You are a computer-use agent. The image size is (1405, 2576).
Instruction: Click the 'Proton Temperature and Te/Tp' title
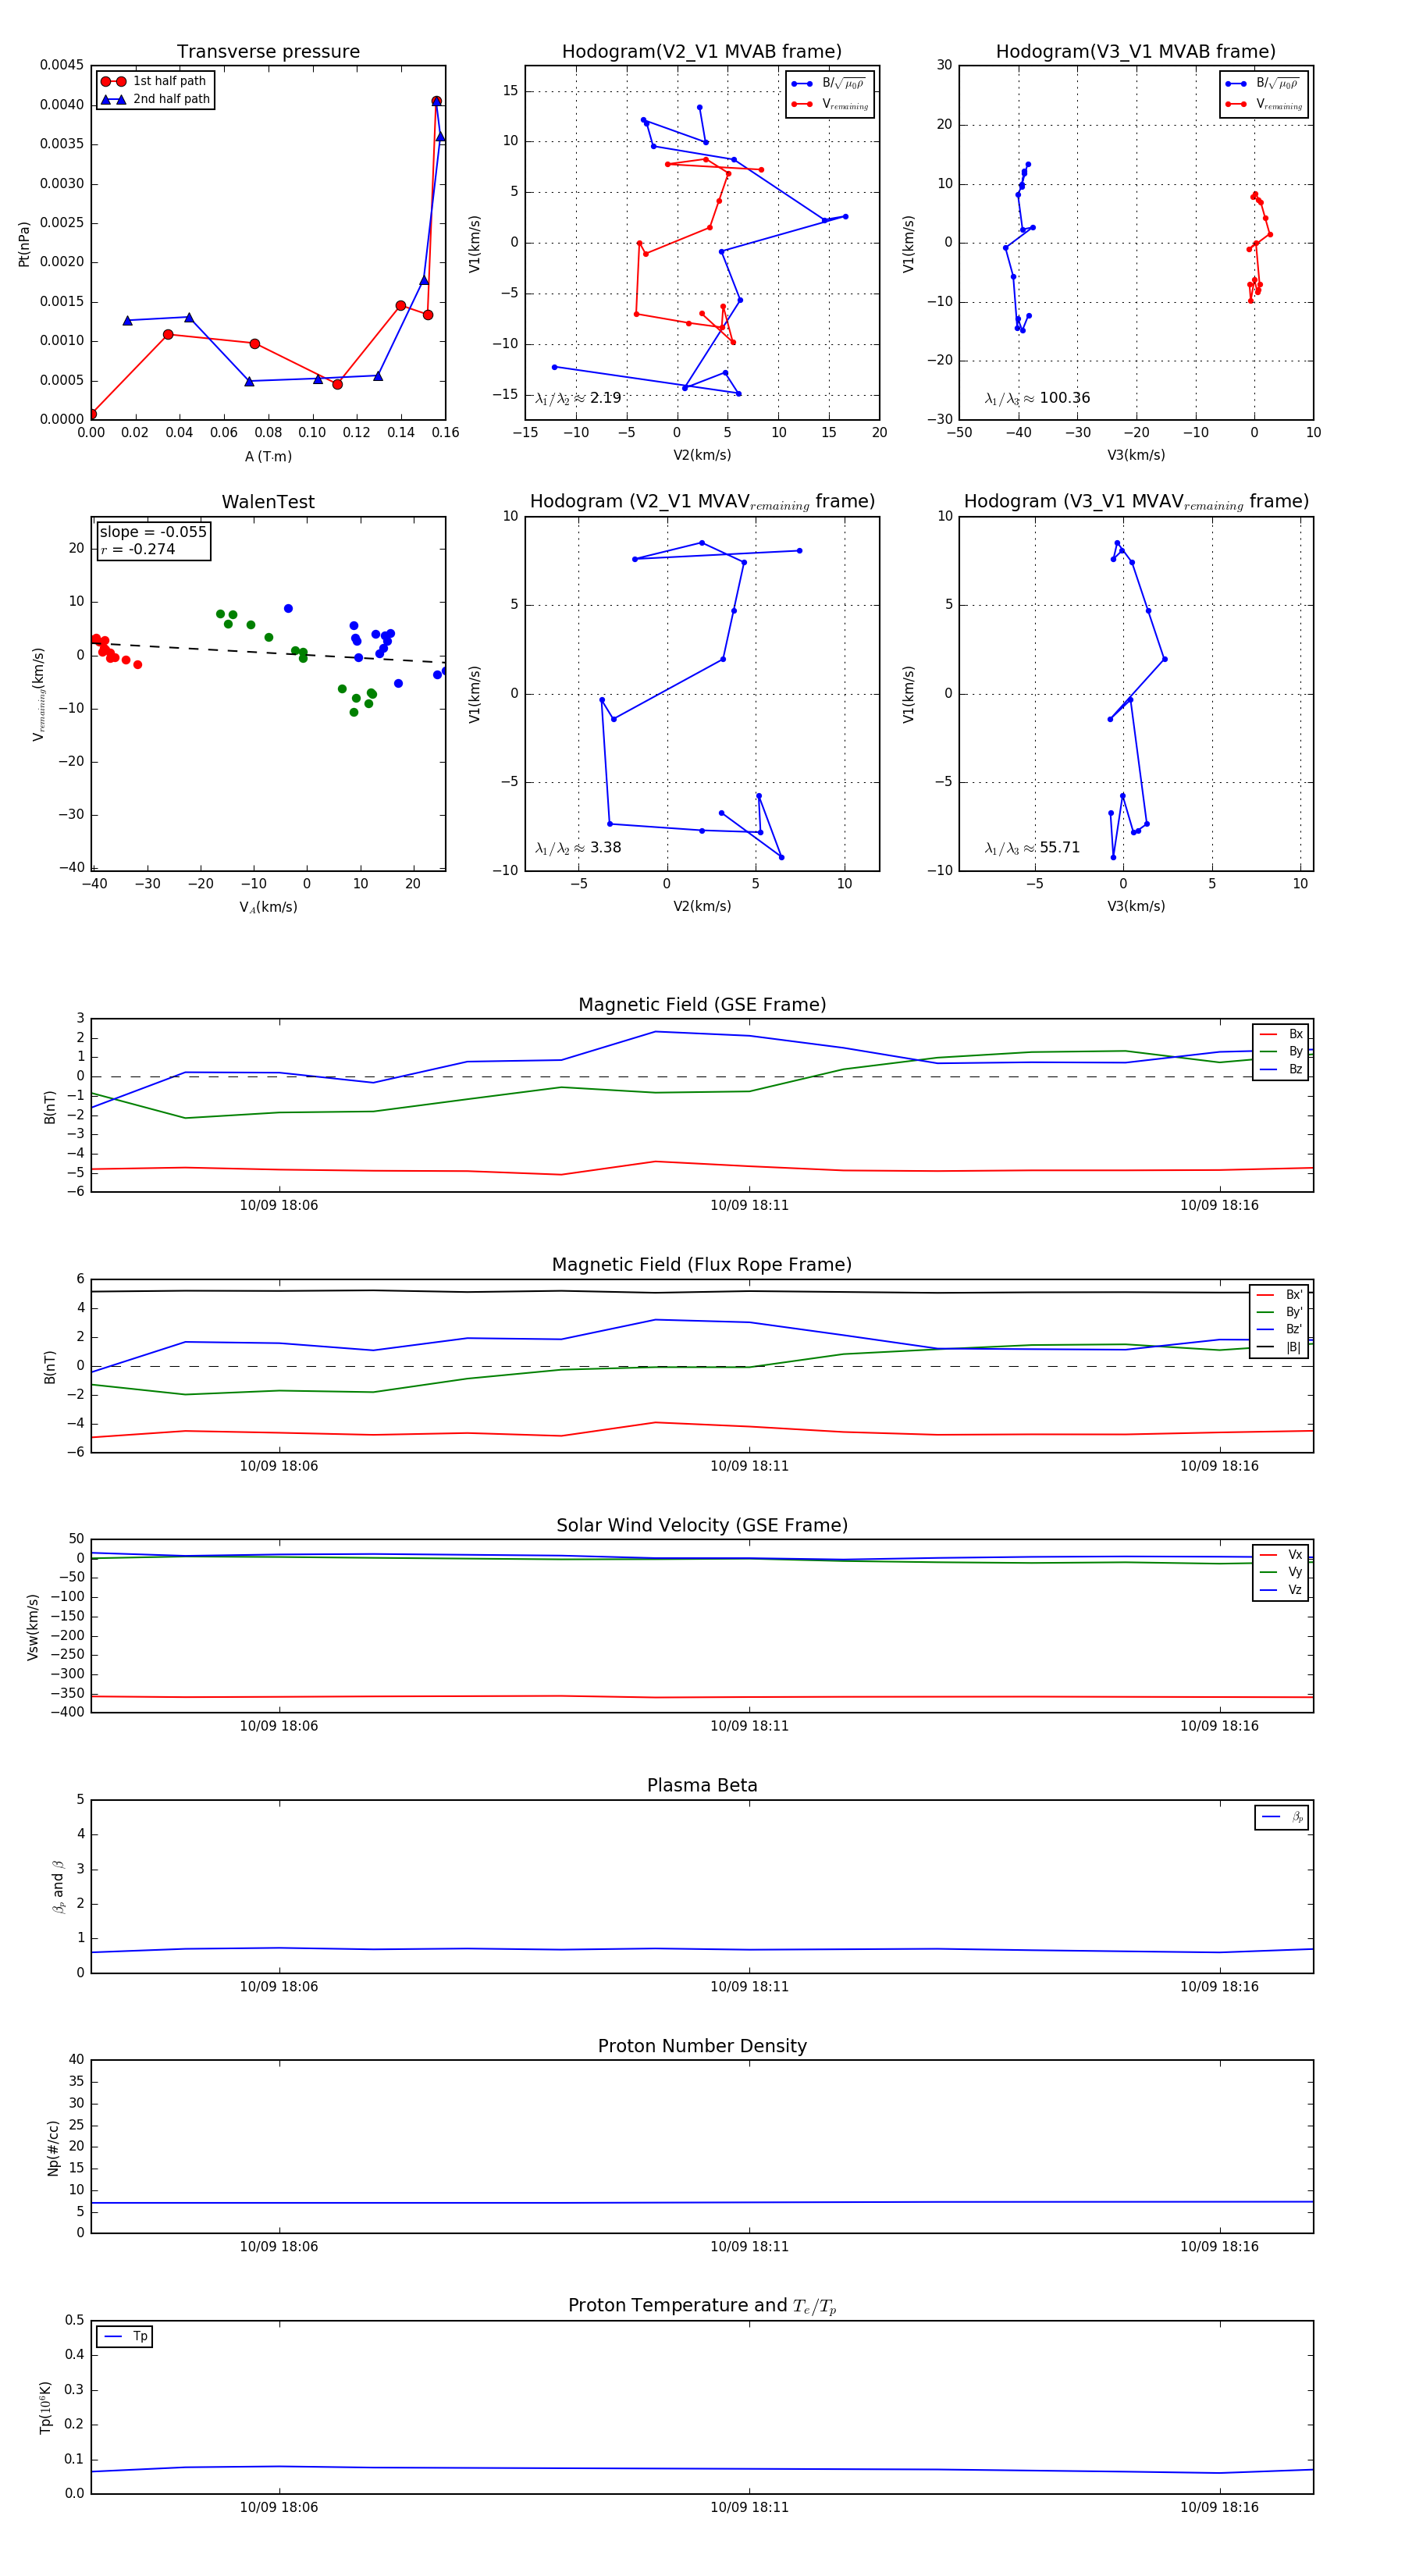coord(702,2306)
